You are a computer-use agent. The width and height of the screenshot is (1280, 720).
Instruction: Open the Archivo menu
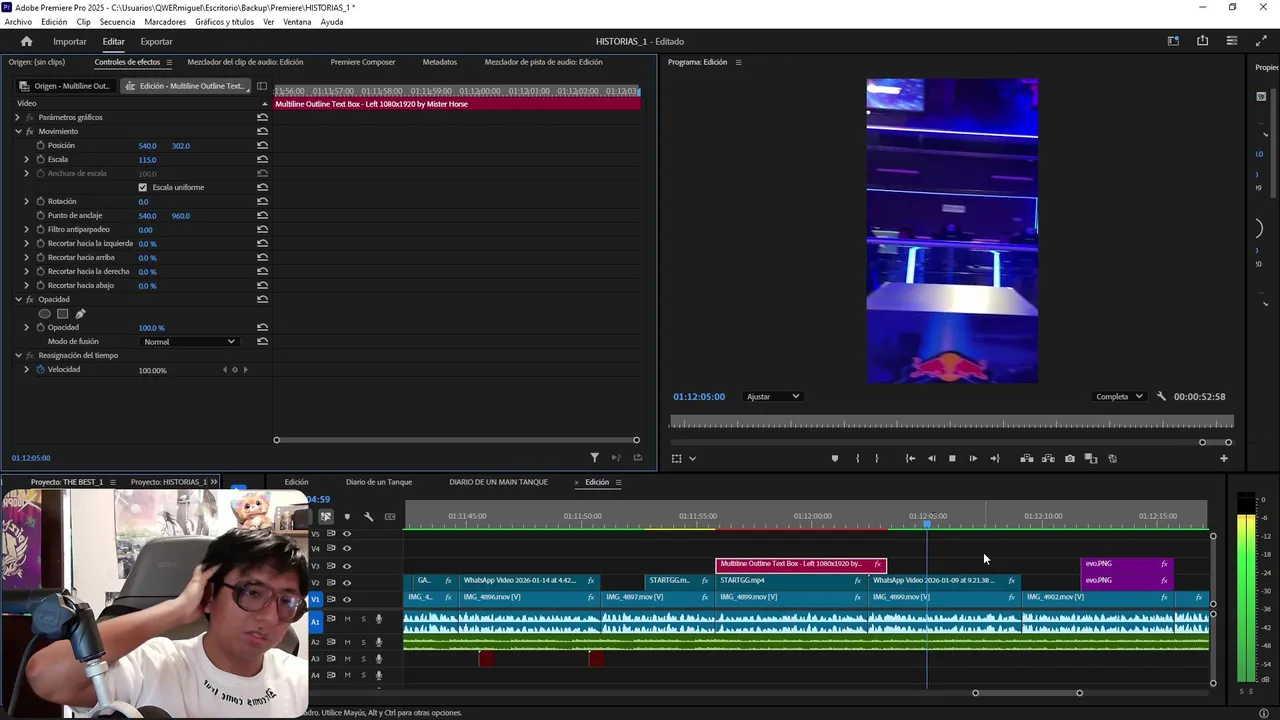pyautogui.click(x=18, y=22)
